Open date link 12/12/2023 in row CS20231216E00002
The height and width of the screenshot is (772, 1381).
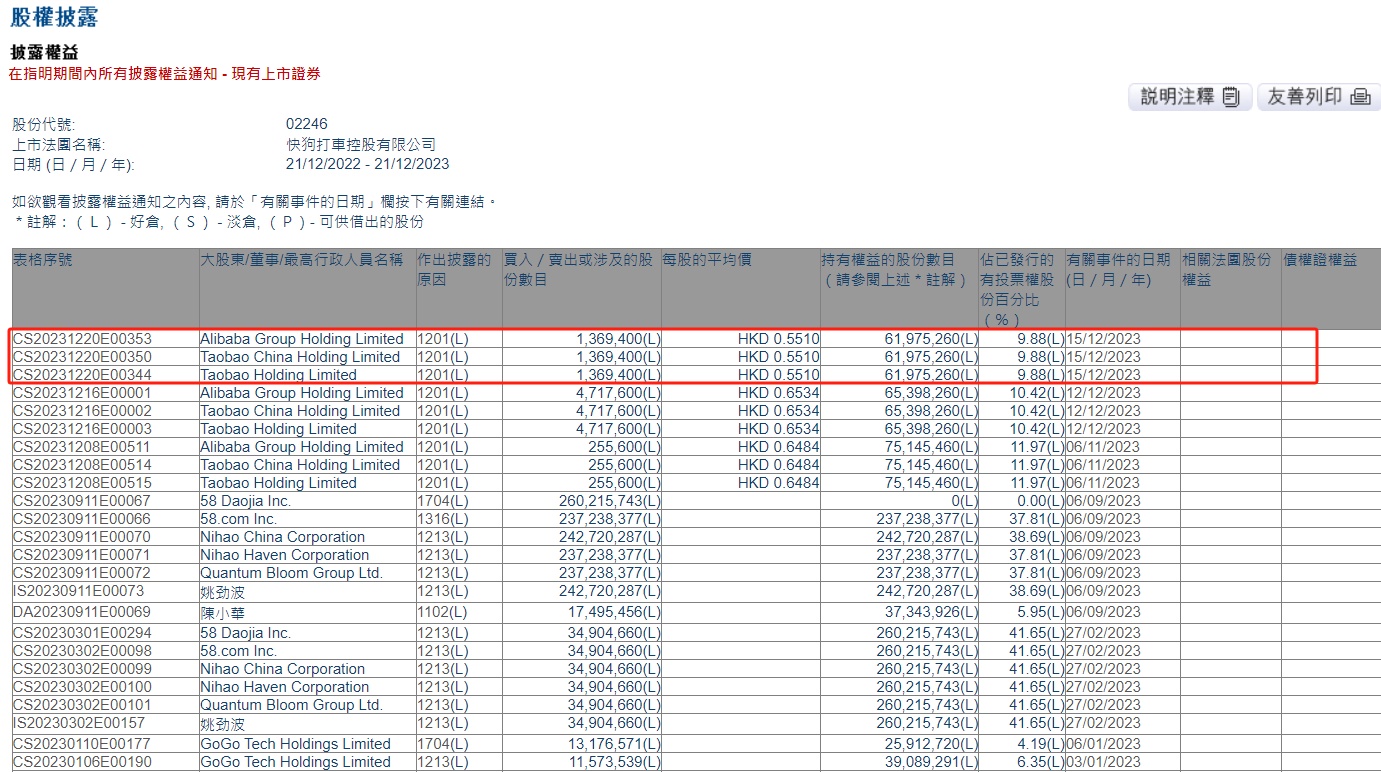click(1103, 411)
